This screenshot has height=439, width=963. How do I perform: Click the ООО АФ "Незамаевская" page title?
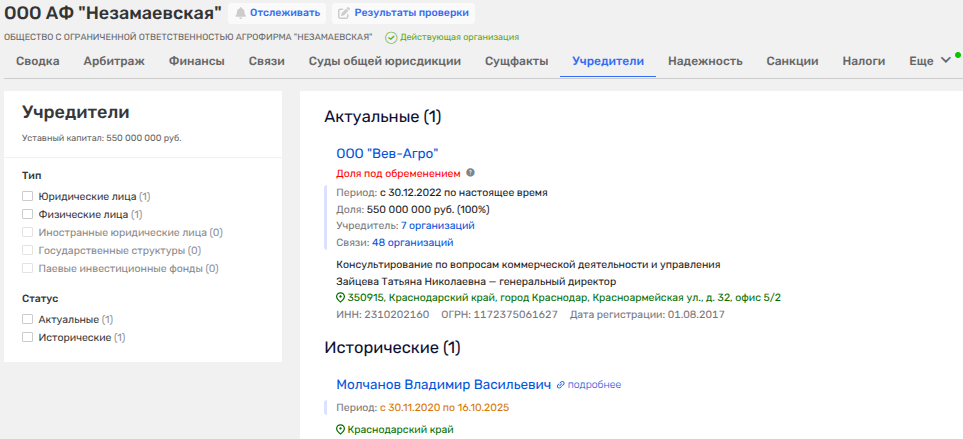[x=112, y=14]
